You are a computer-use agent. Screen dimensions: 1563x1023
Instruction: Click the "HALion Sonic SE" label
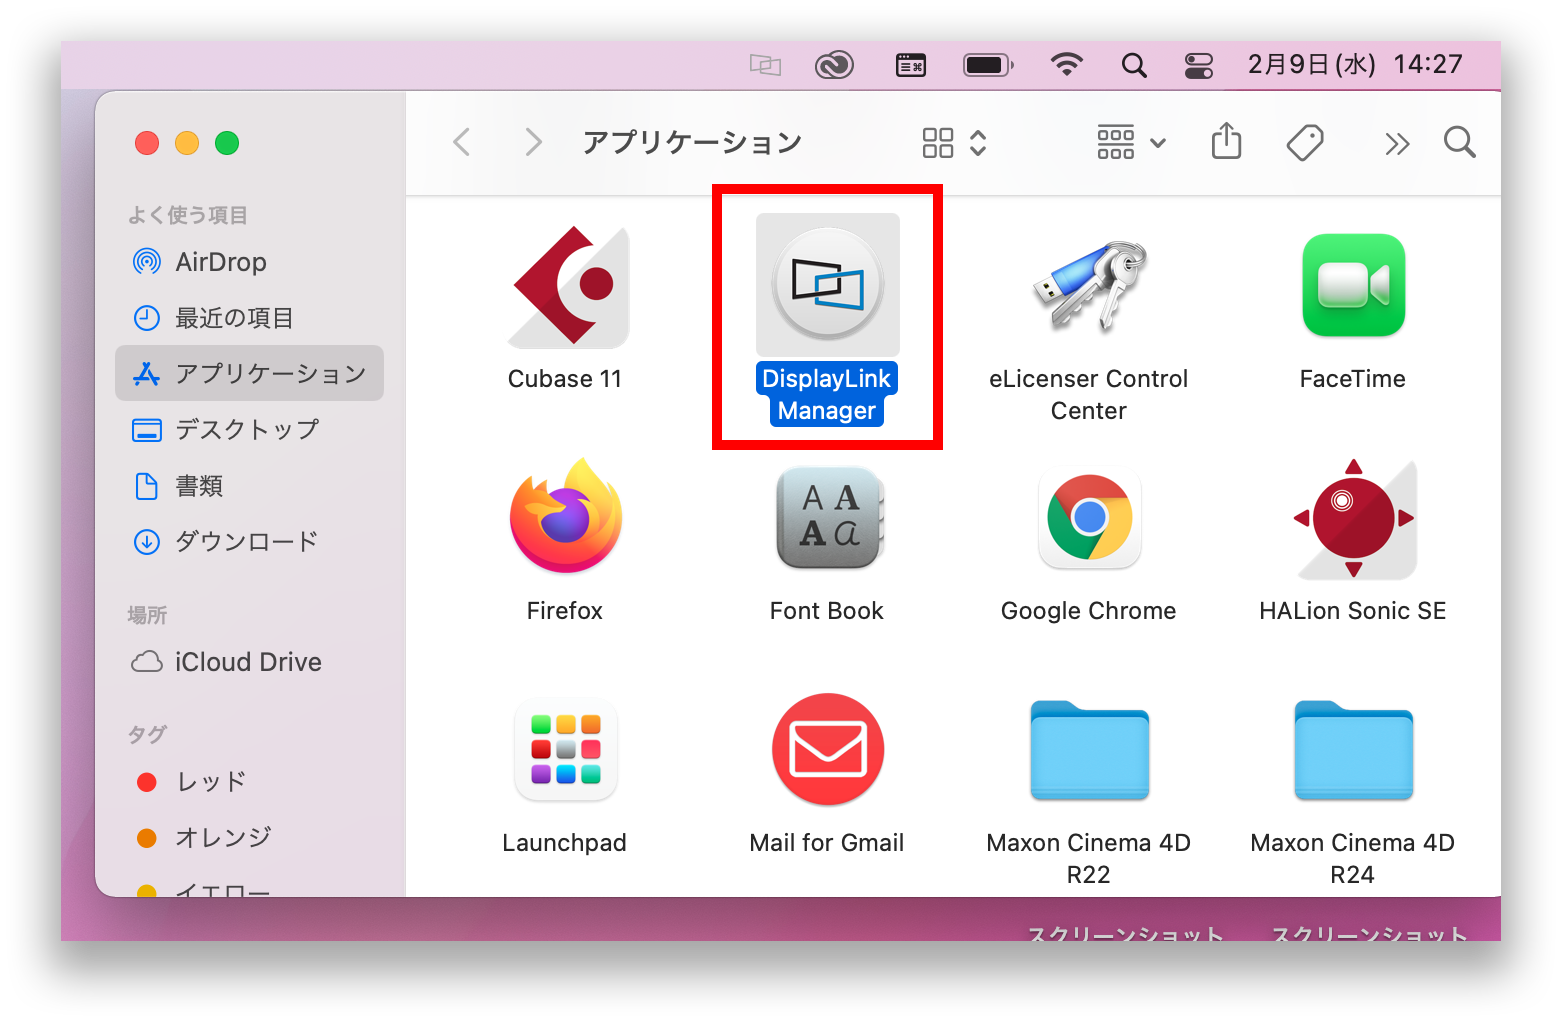[1353, 611]
